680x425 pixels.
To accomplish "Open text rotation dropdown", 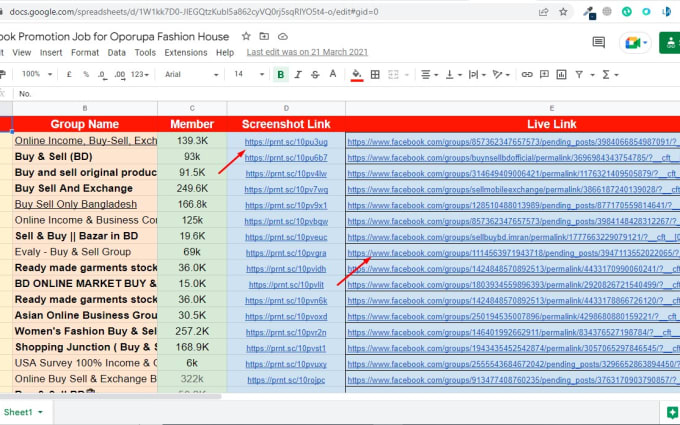I will (x=501, y=75).
